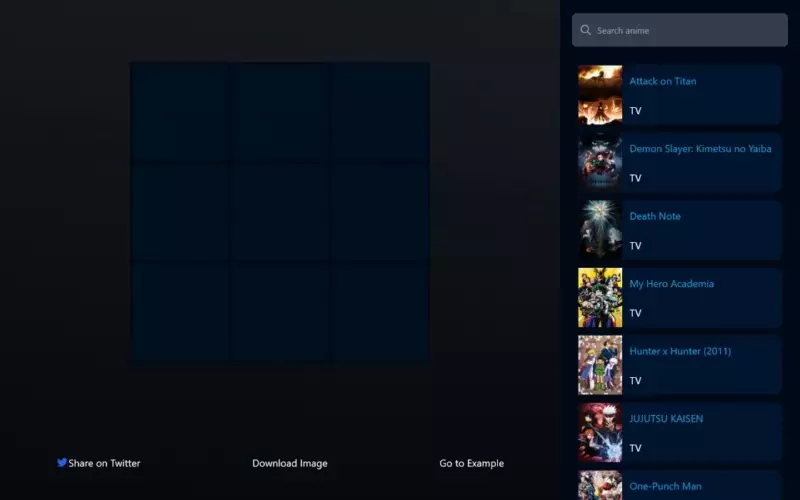Click Share on Twitter link
This screenshot has height=500, width=800.
pos(104,463)
